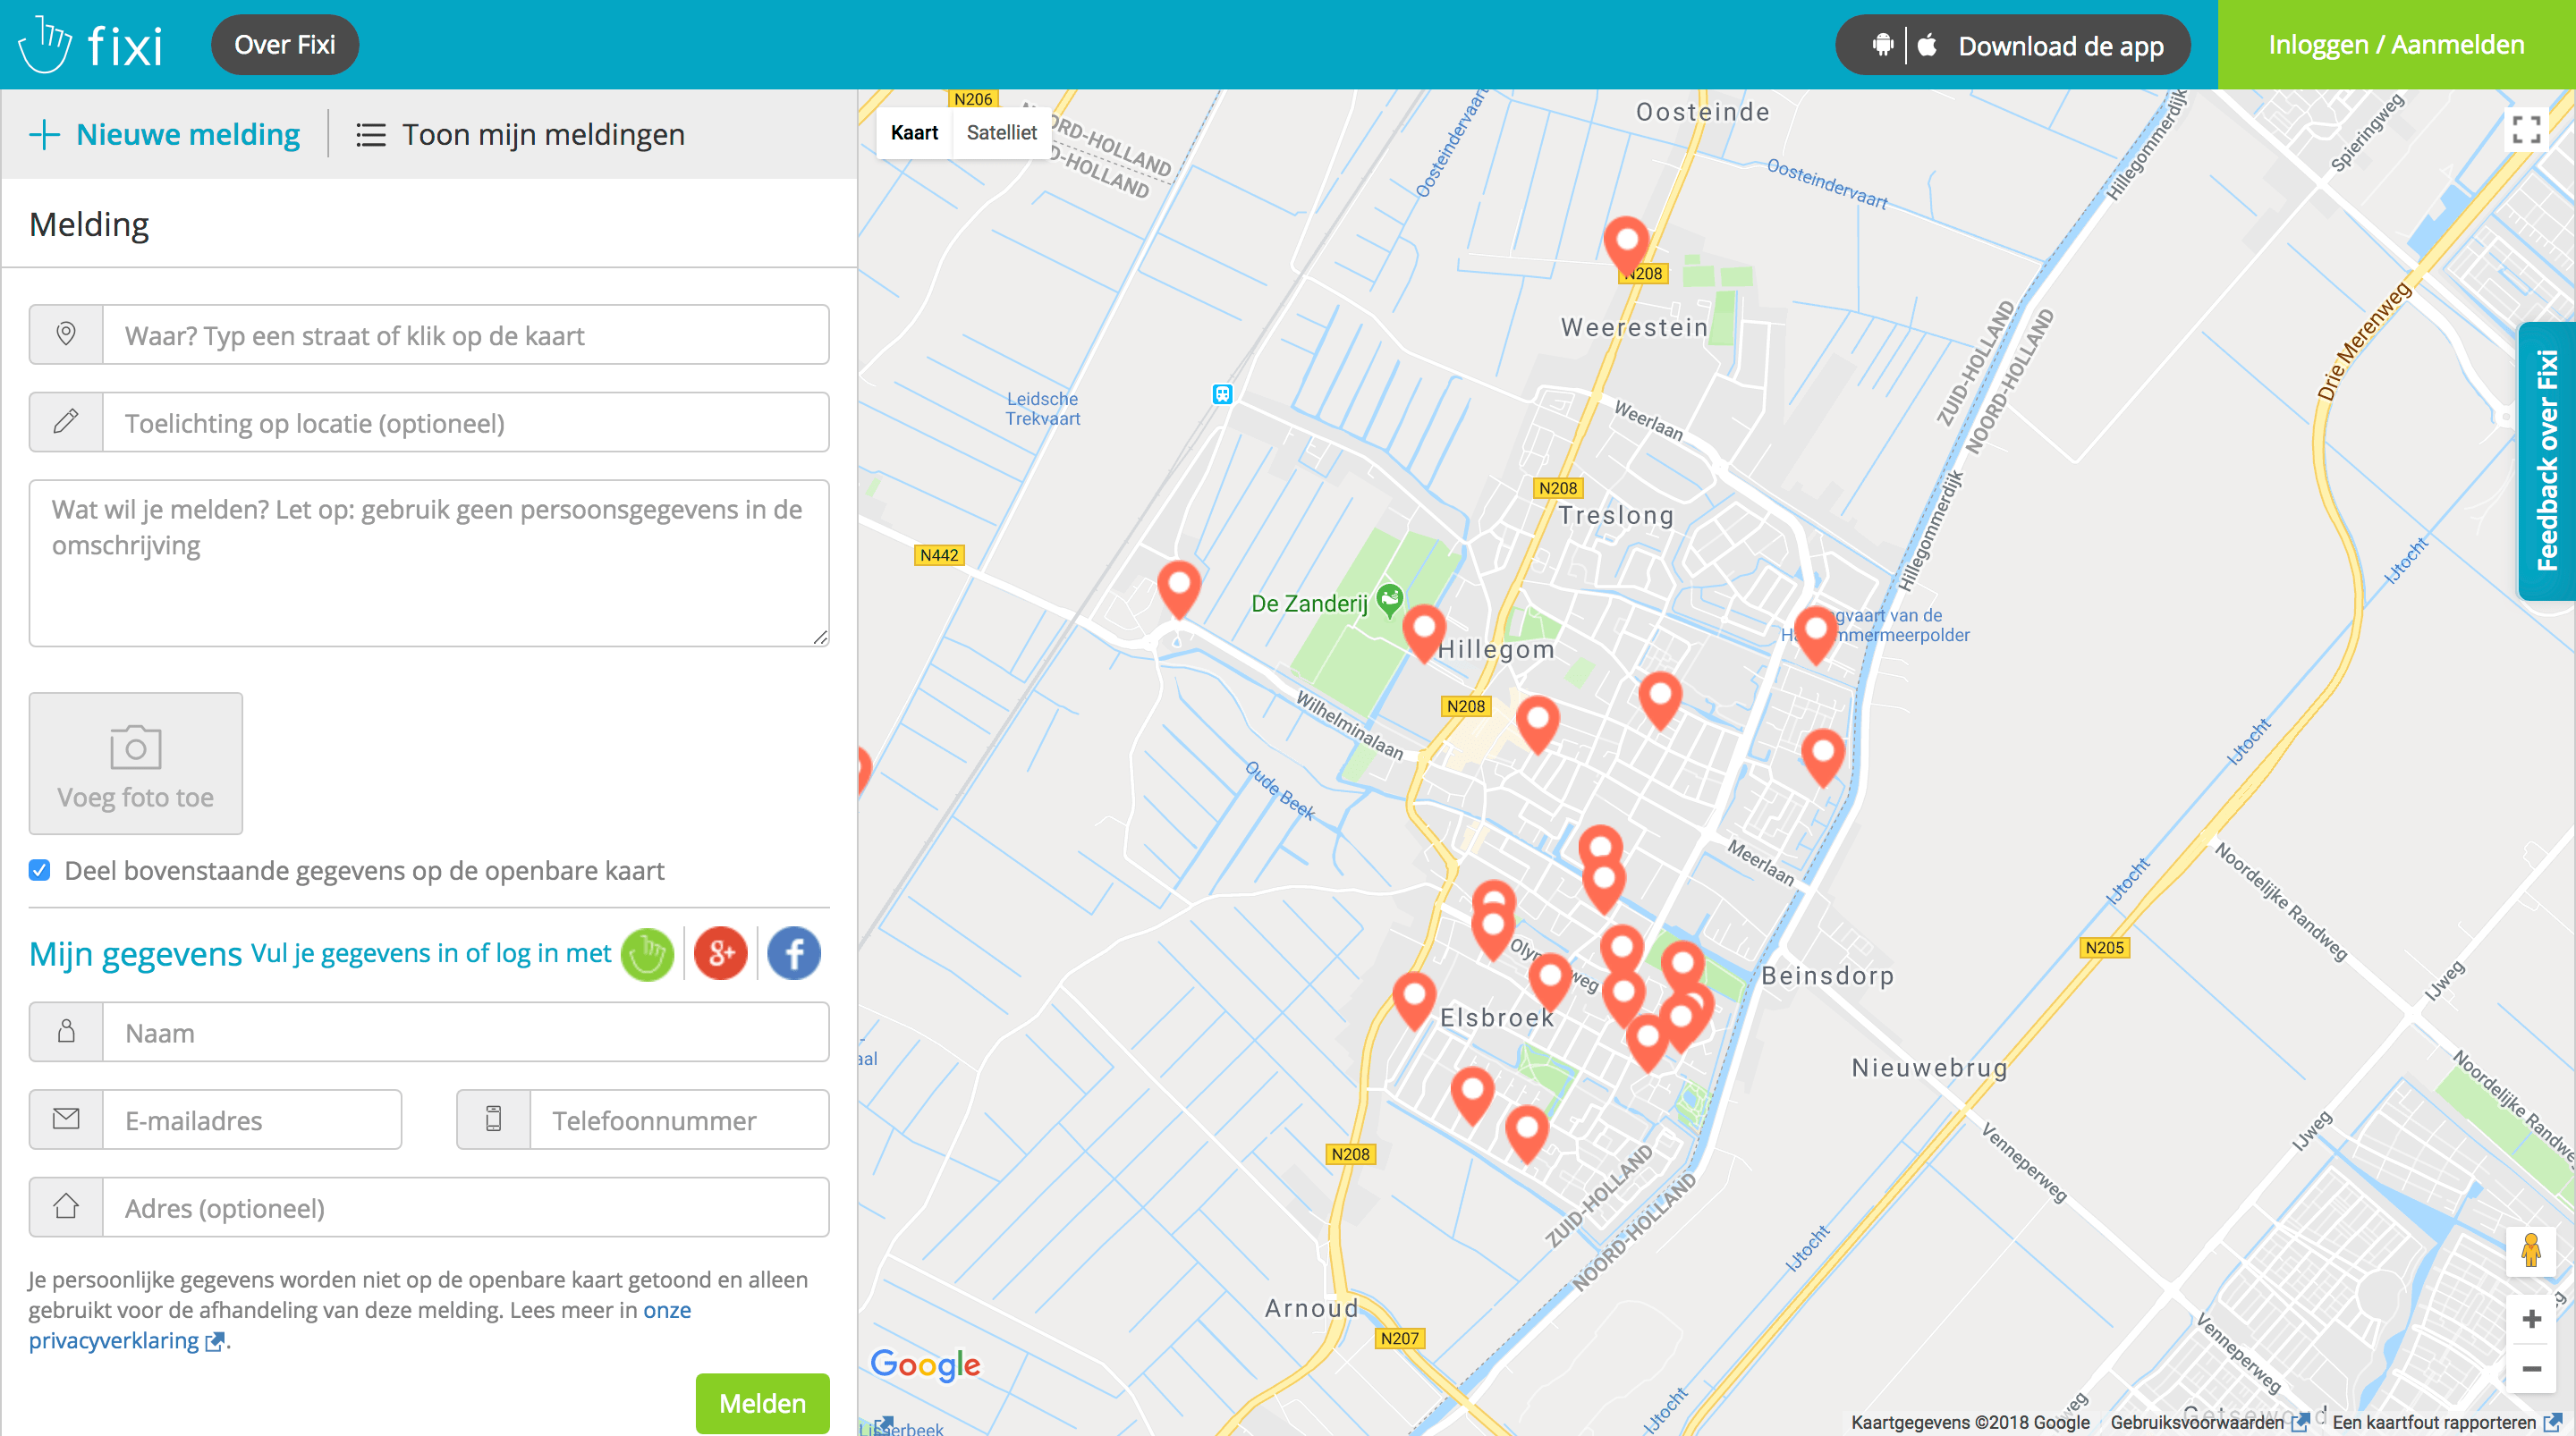The image size is (2576, 1436).
Task: Select the Kaart map view
Action: 914,133
